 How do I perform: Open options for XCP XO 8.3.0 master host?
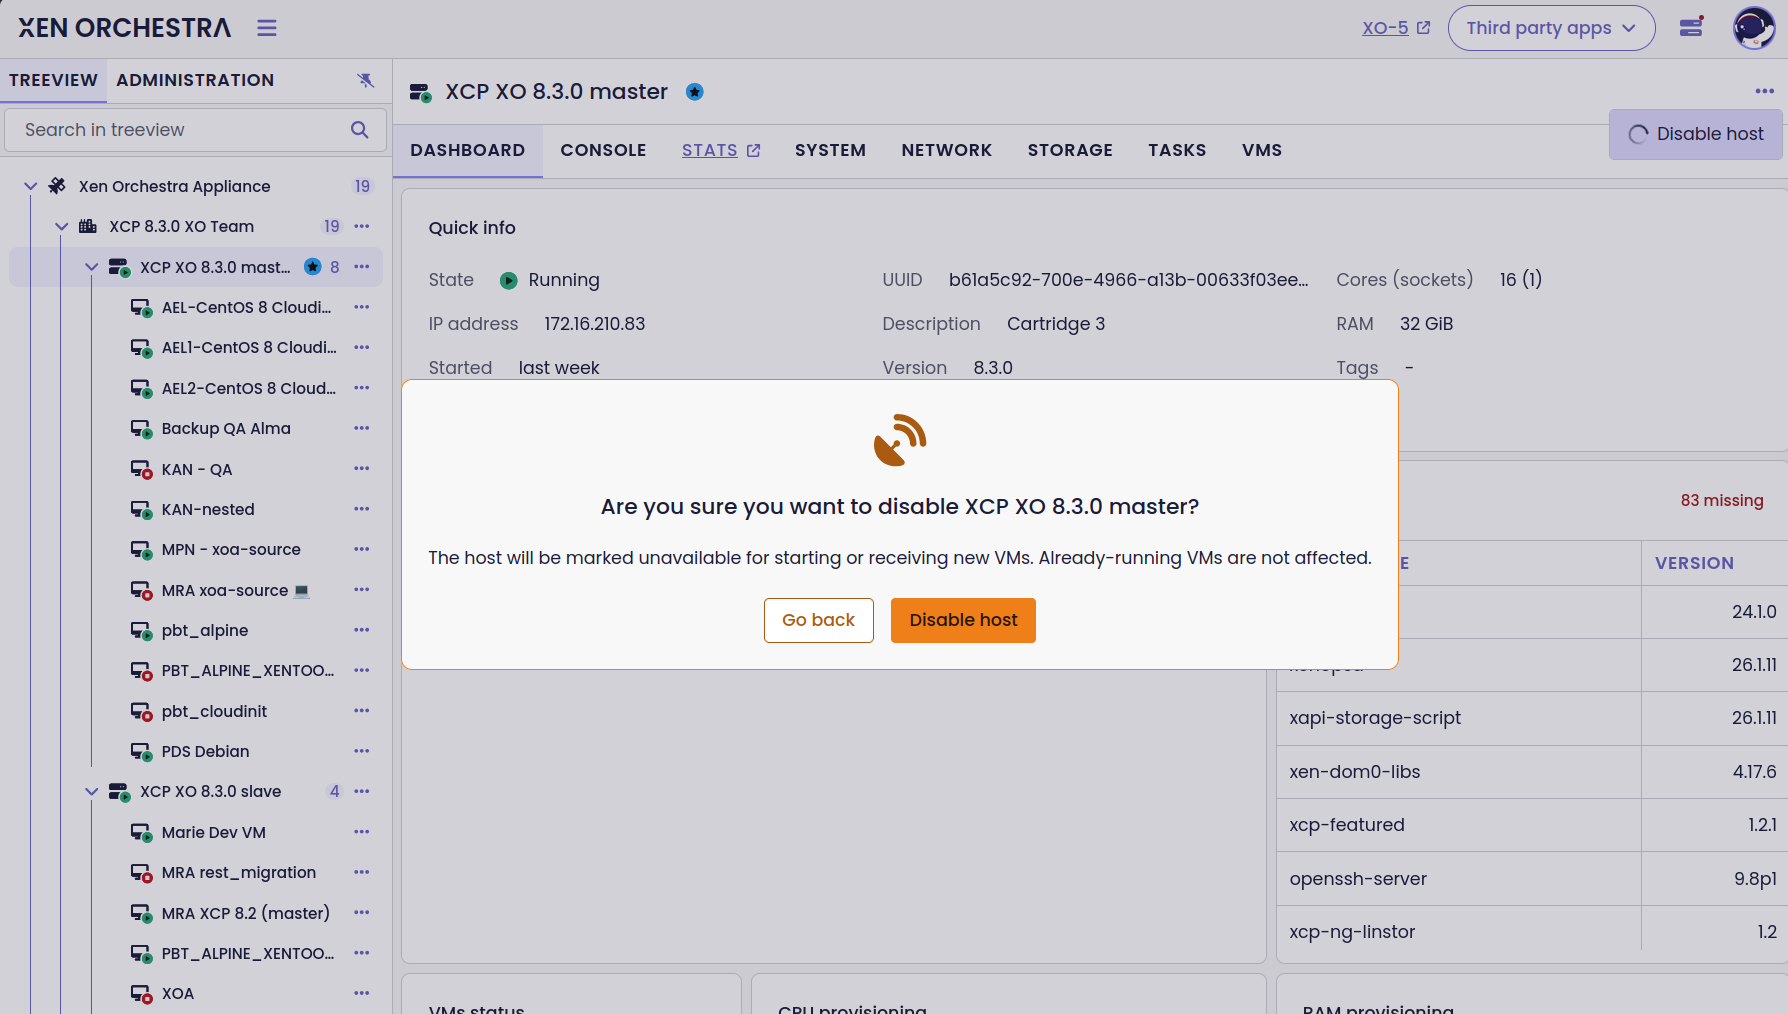point(362,267)
